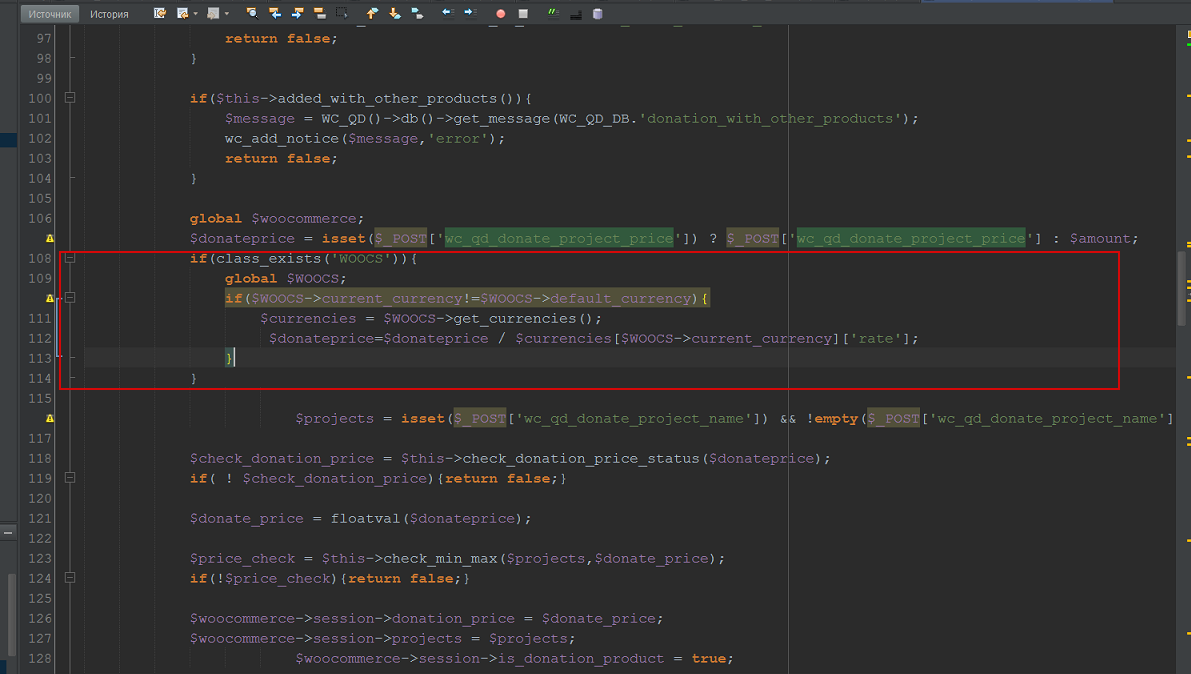
Task: Click line number 121 in gutter
Action: point(39,518)
